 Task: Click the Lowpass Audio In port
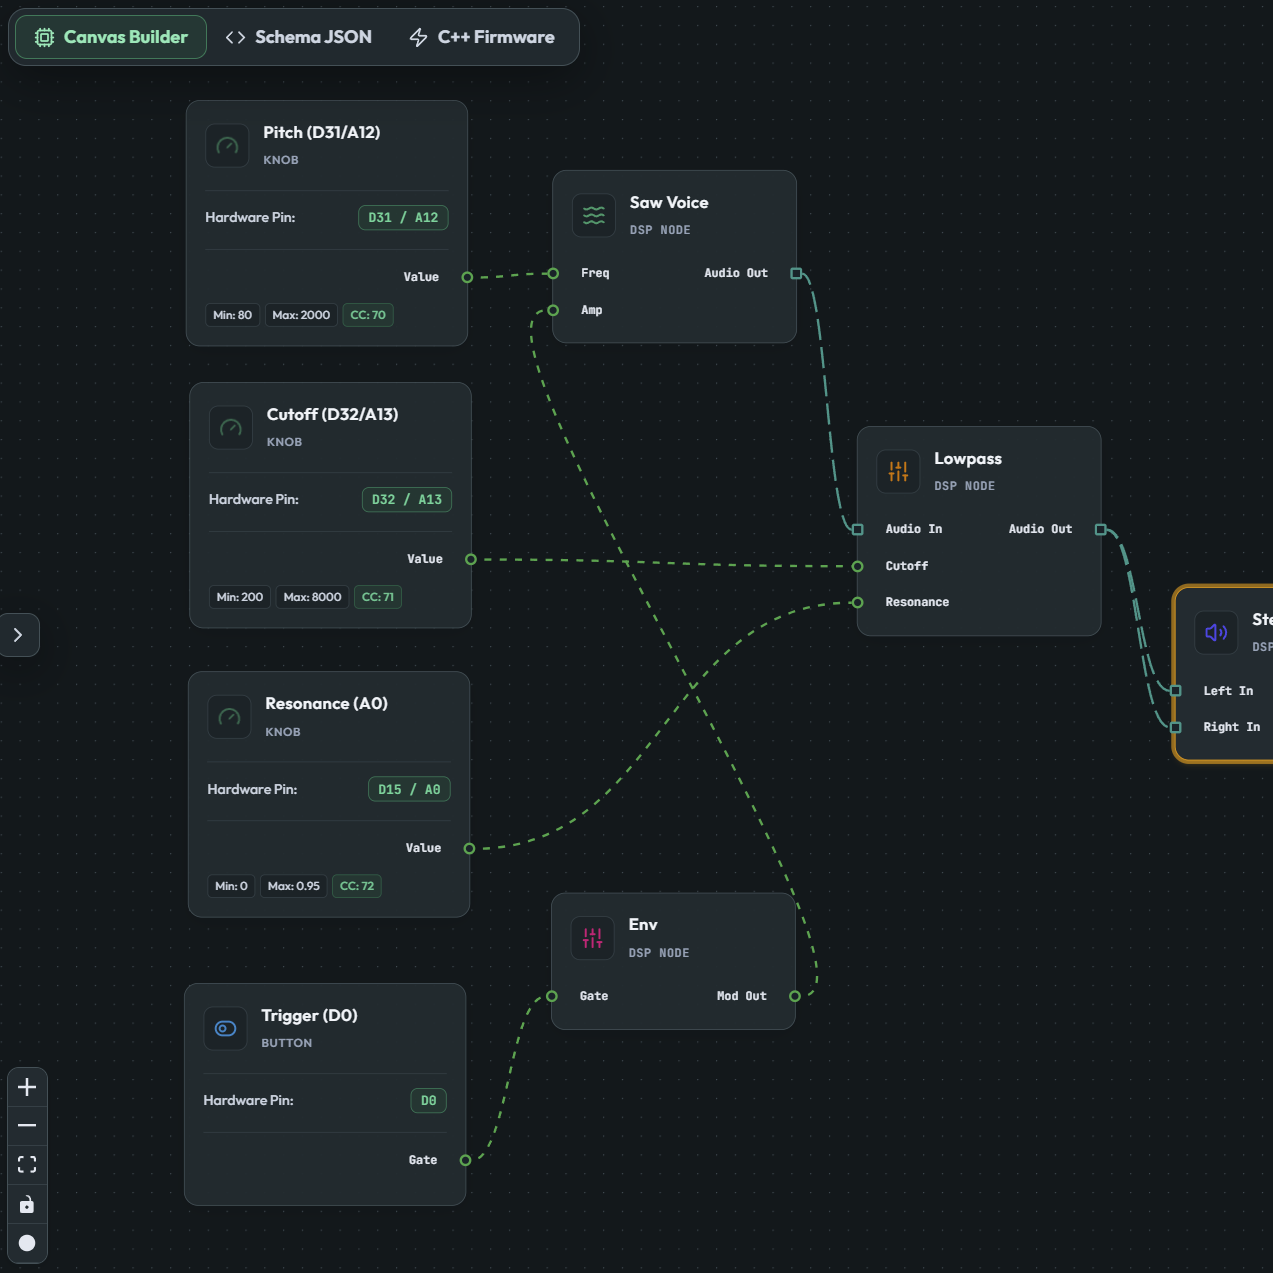857,529
